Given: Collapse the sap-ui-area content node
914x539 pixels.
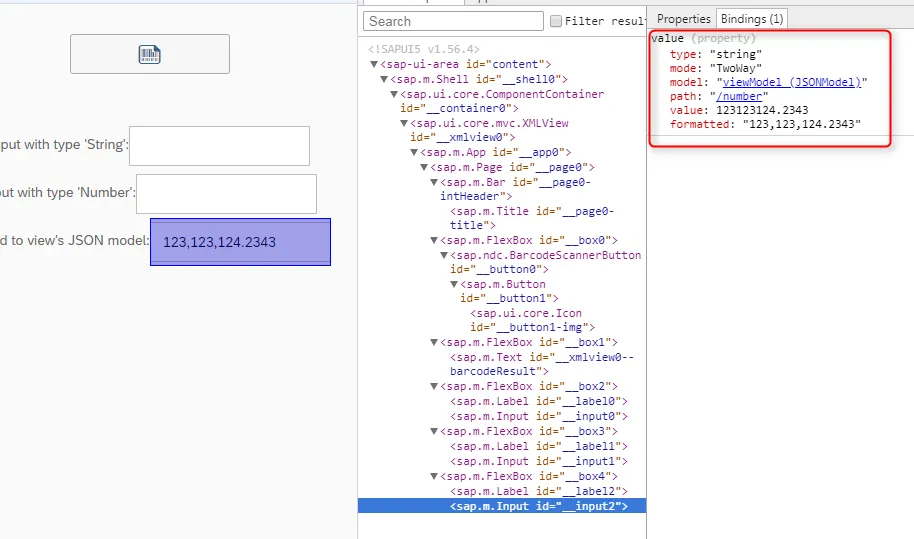Looking at the screenshot, I should point(374,64).
